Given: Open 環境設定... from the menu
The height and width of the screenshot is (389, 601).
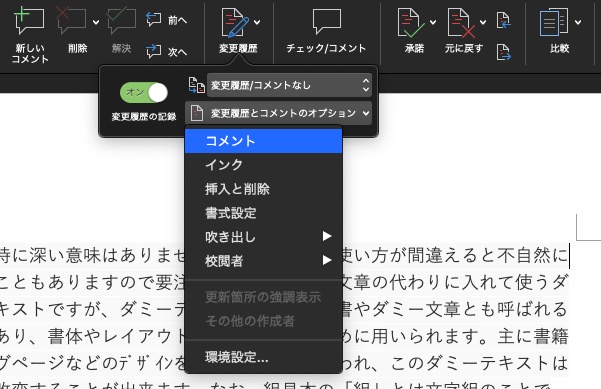Looking at the screenshot, I should (x=263, y=357).
